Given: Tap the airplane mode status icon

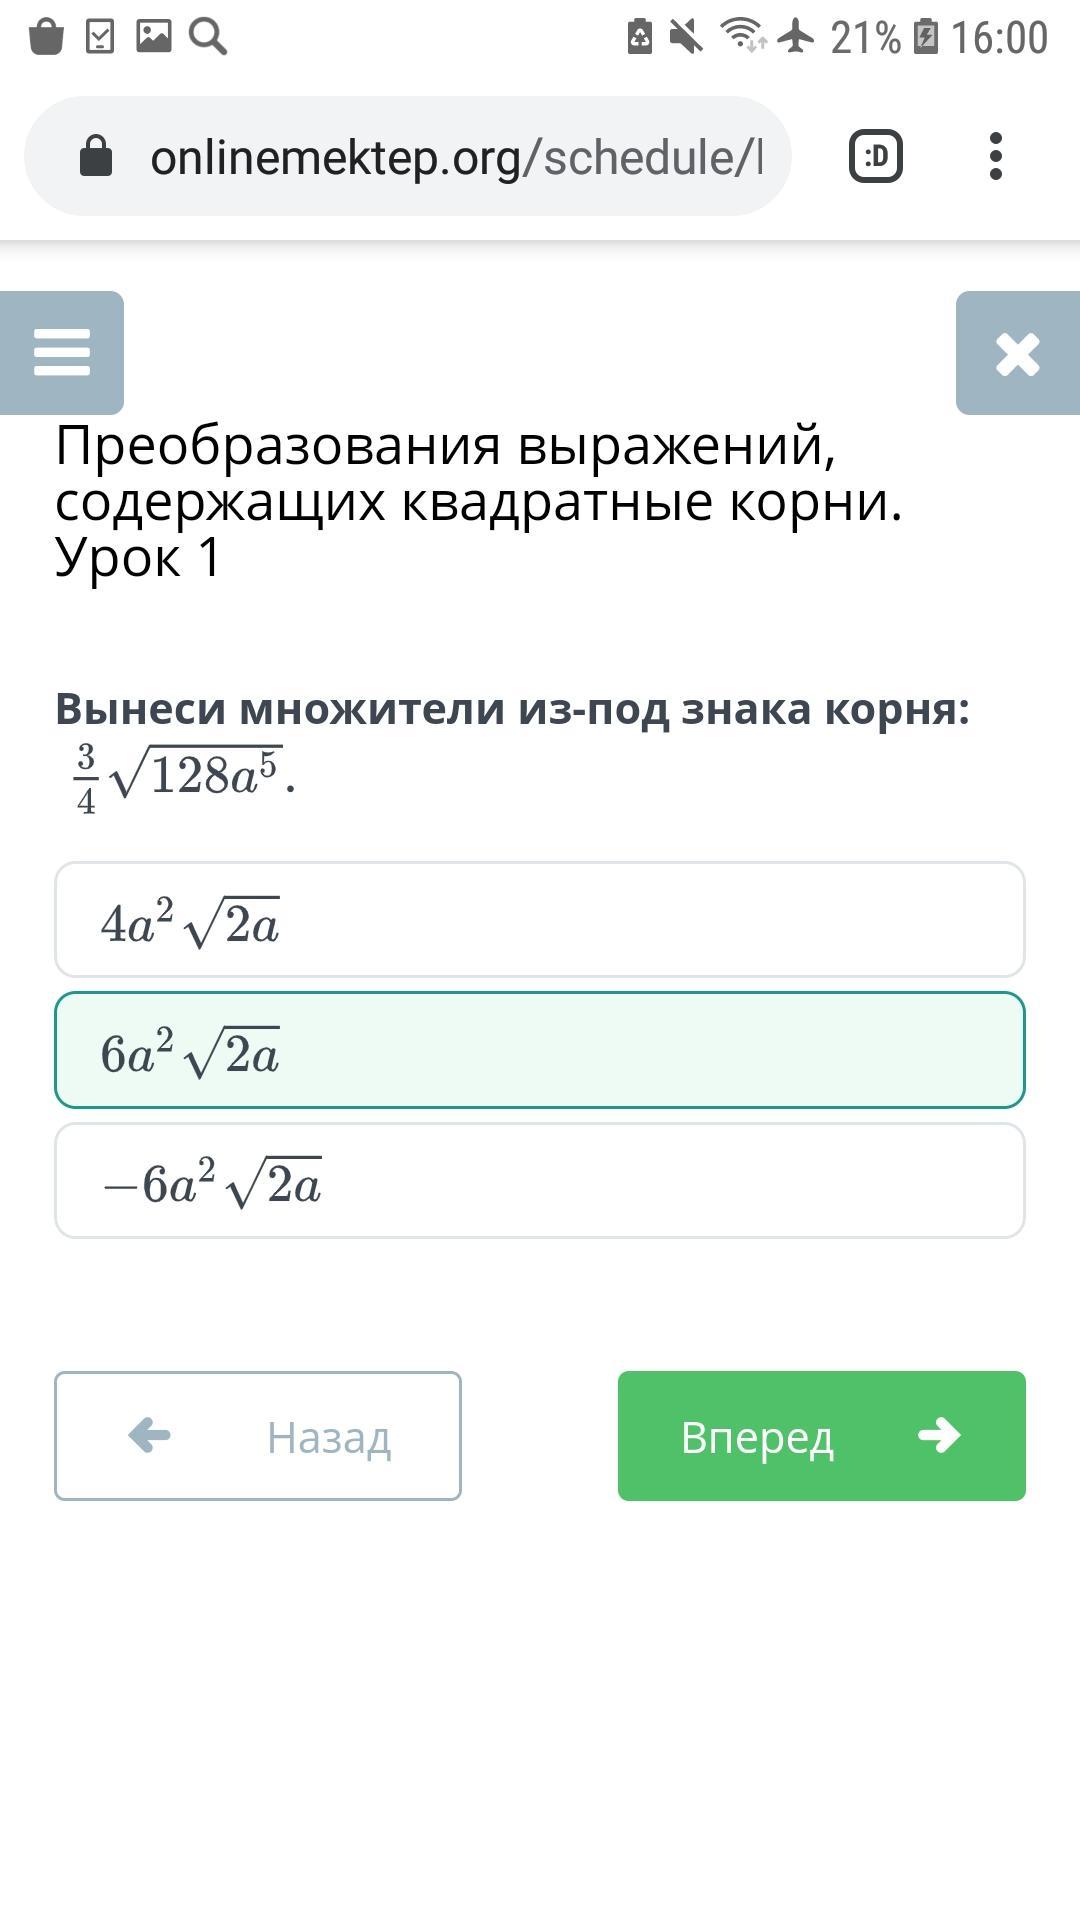Looking at the screenshot, I should click(x=796, y=37).
